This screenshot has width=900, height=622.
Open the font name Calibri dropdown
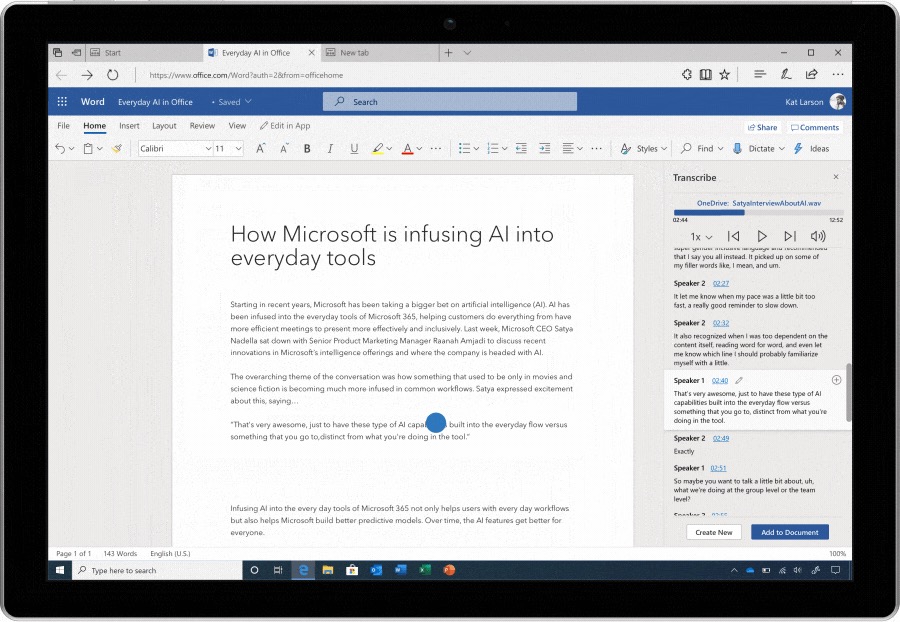point(175,149)
